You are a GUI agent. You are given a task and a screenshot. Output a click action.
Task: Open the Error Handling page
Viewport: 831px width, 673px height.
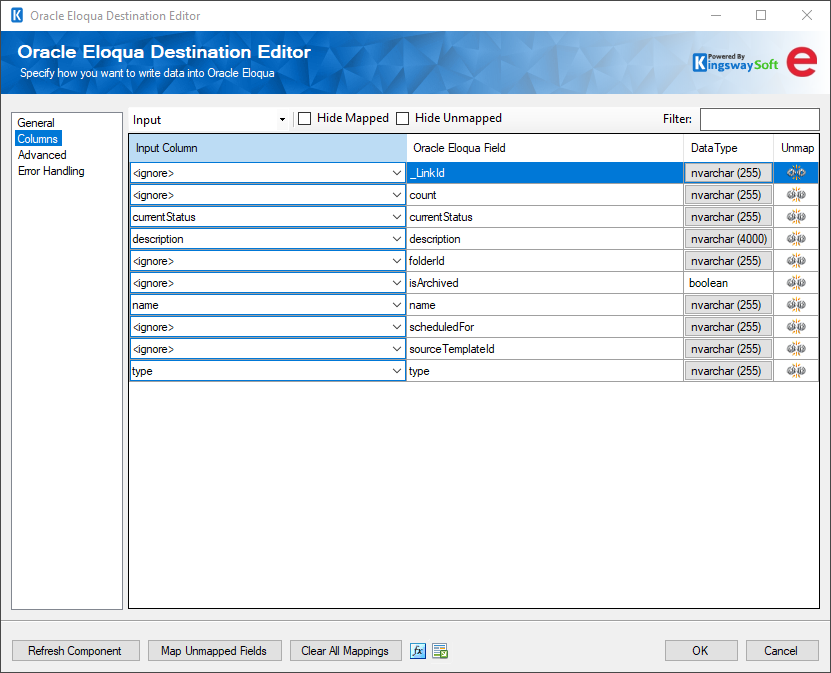pyautogui.click(x=51, y=171)
